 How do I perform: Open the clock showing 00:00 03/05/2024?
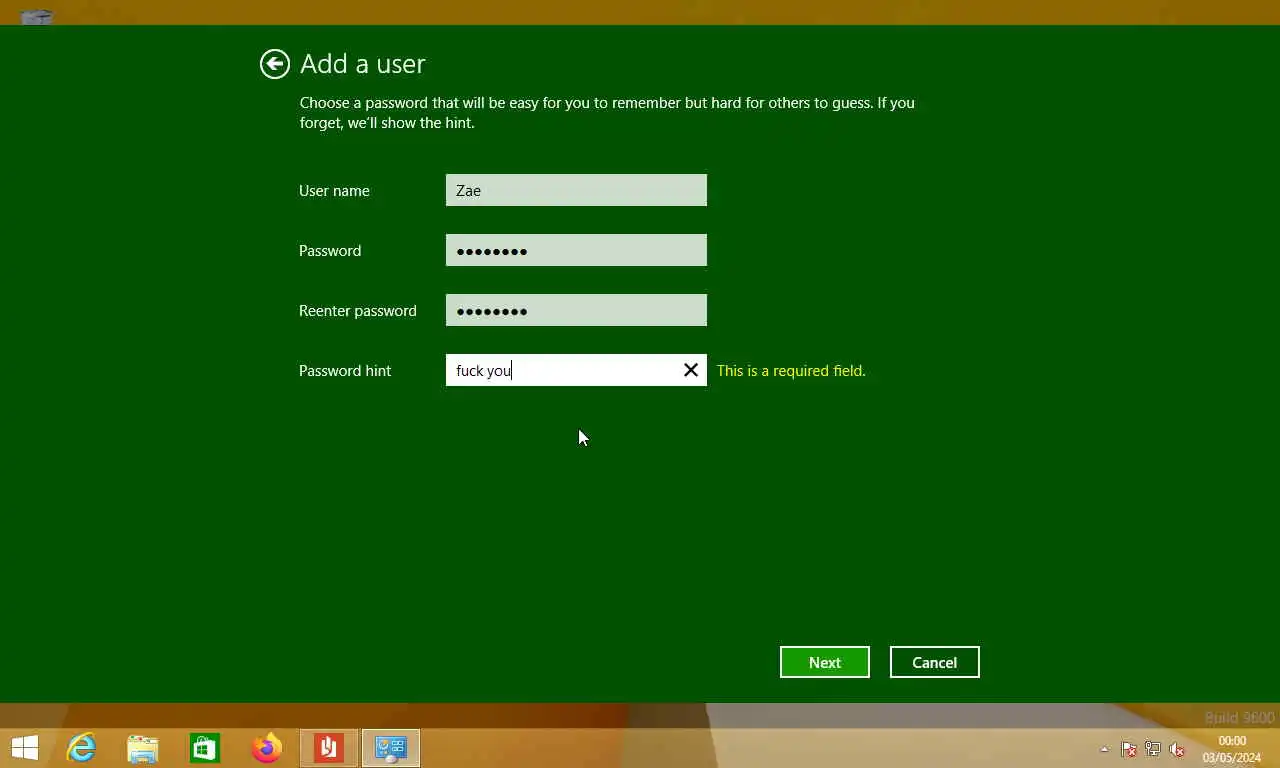pyautogui.click(x=1232, y=749)
